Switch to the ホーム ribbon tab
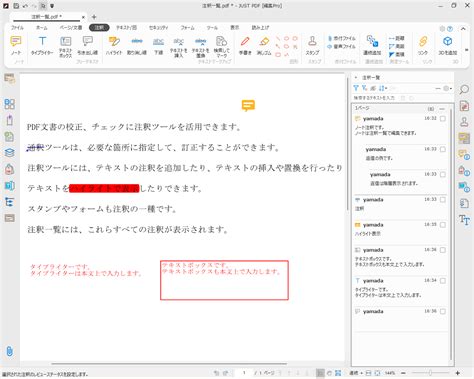Screen dimensions: 474x379 tap(42, 28)
